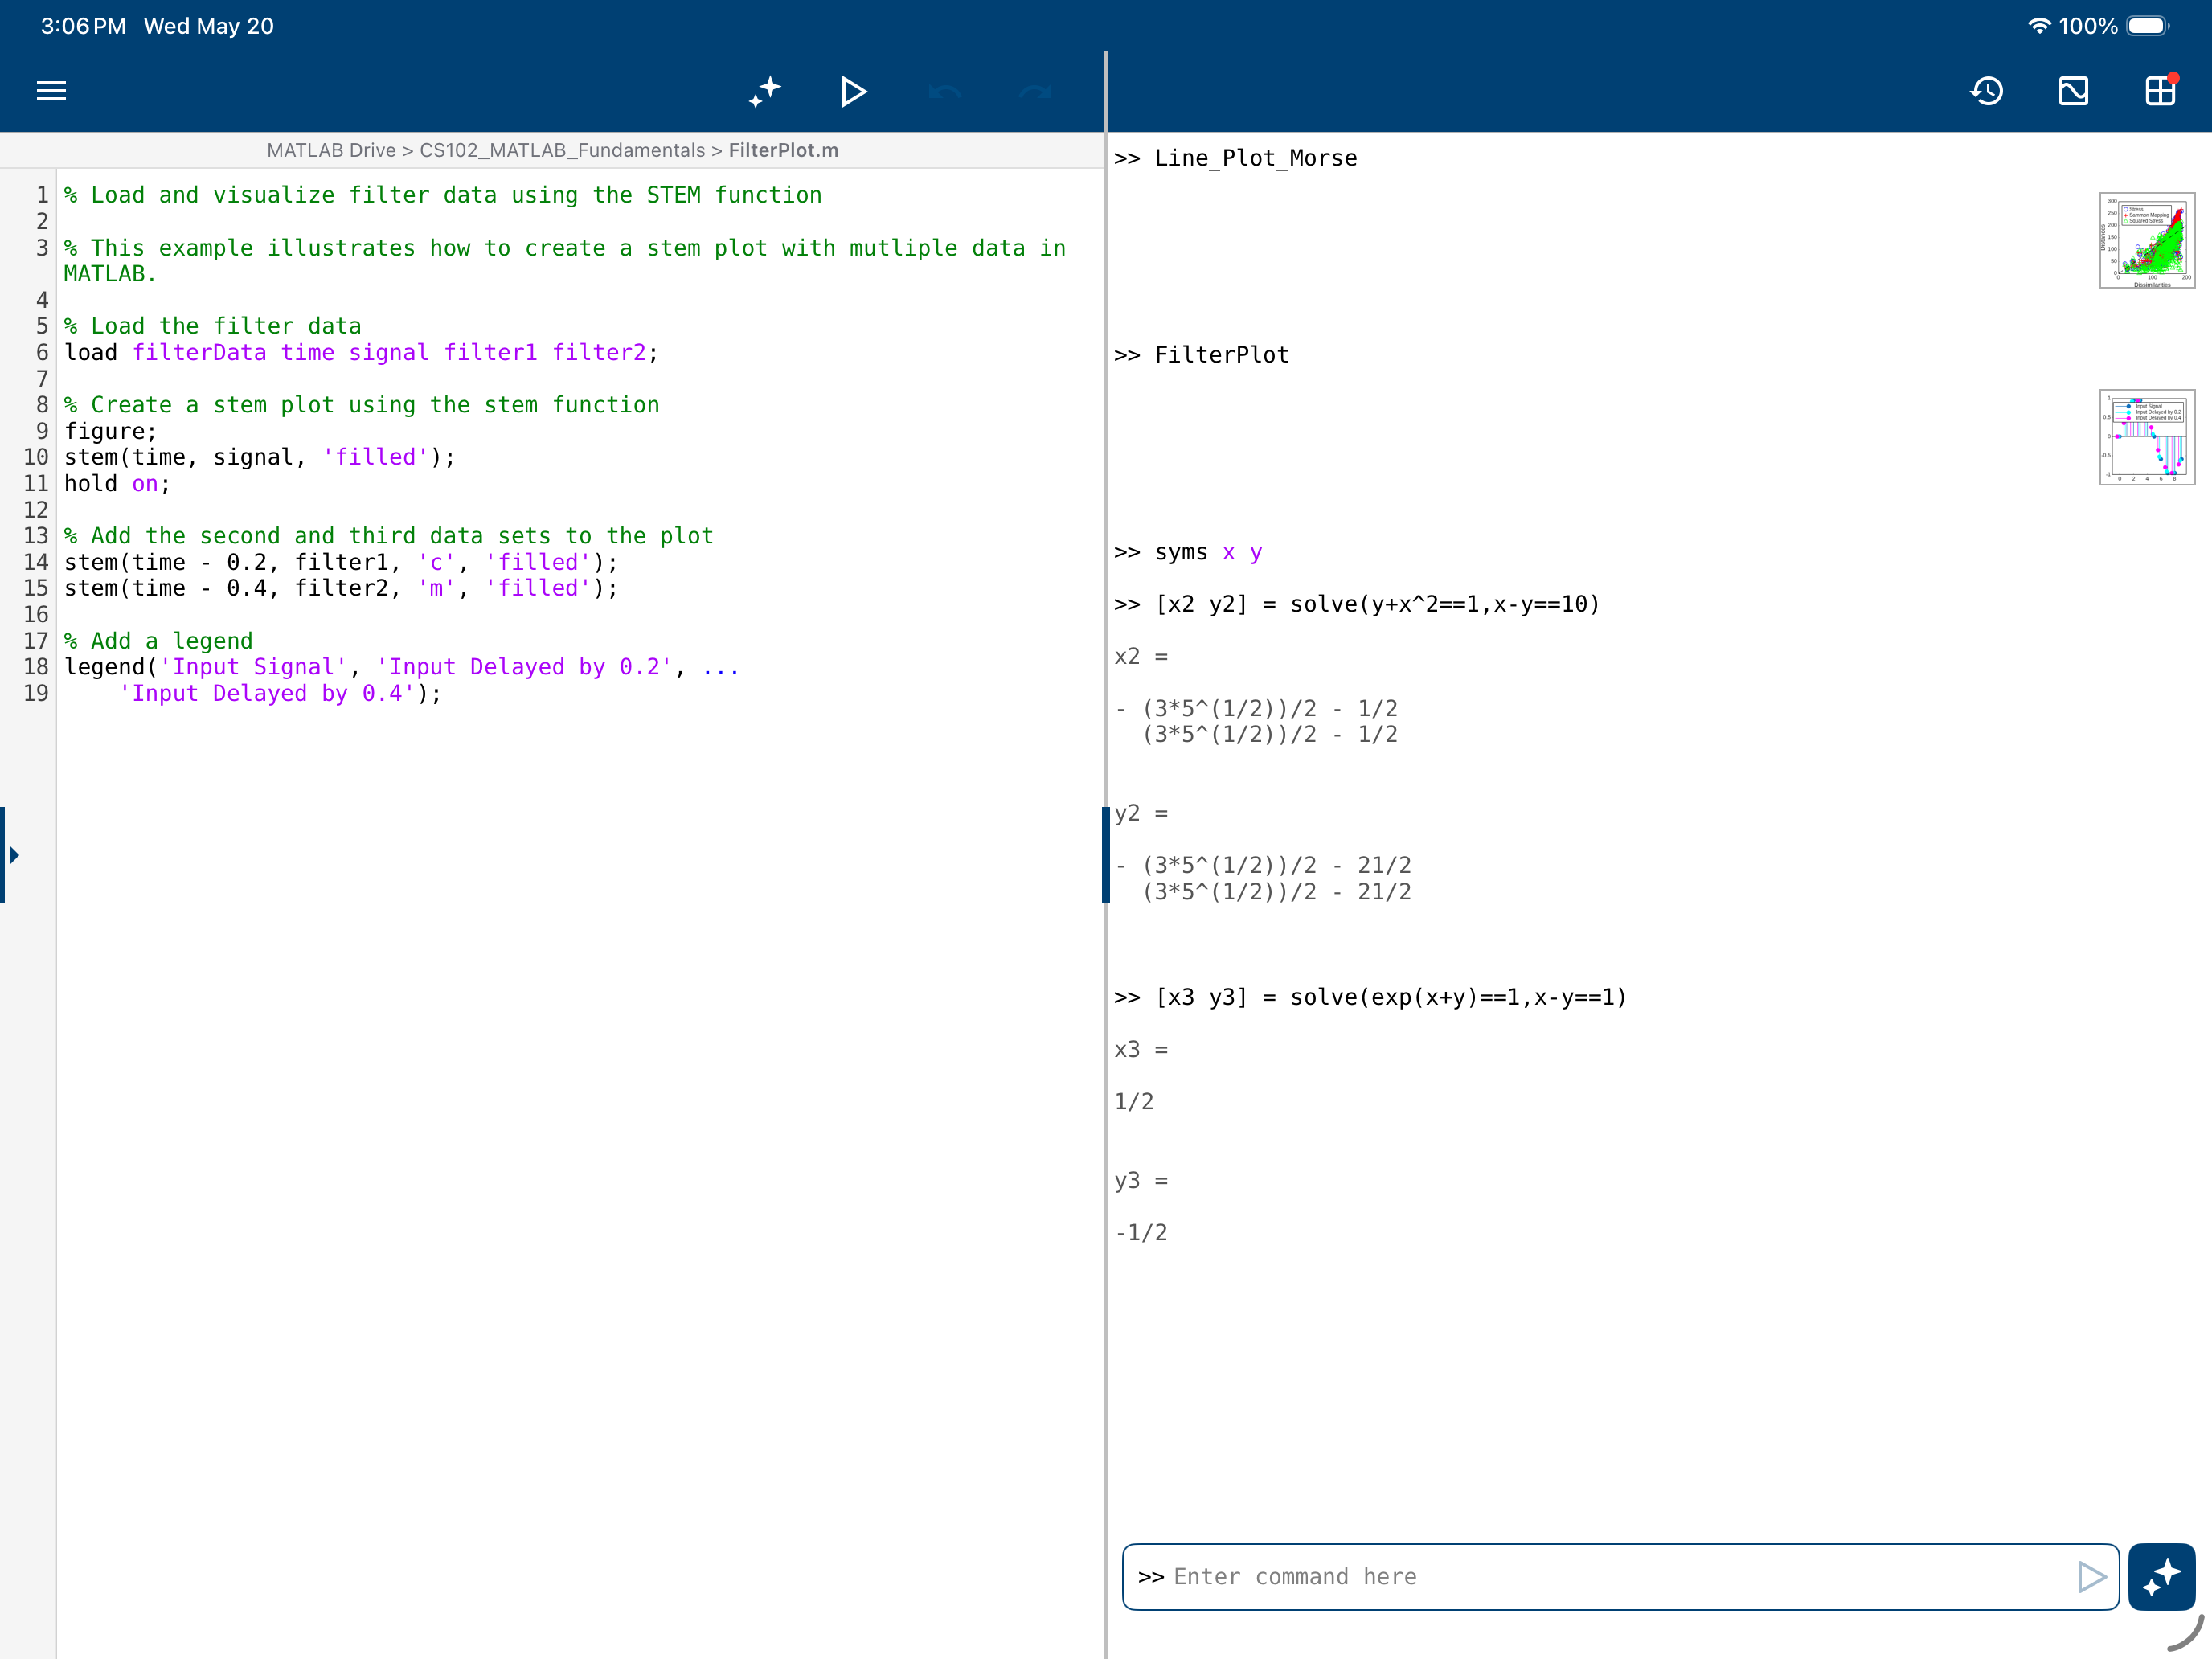
Task: Select the syms x y command line
Action: click(1188, 552)
